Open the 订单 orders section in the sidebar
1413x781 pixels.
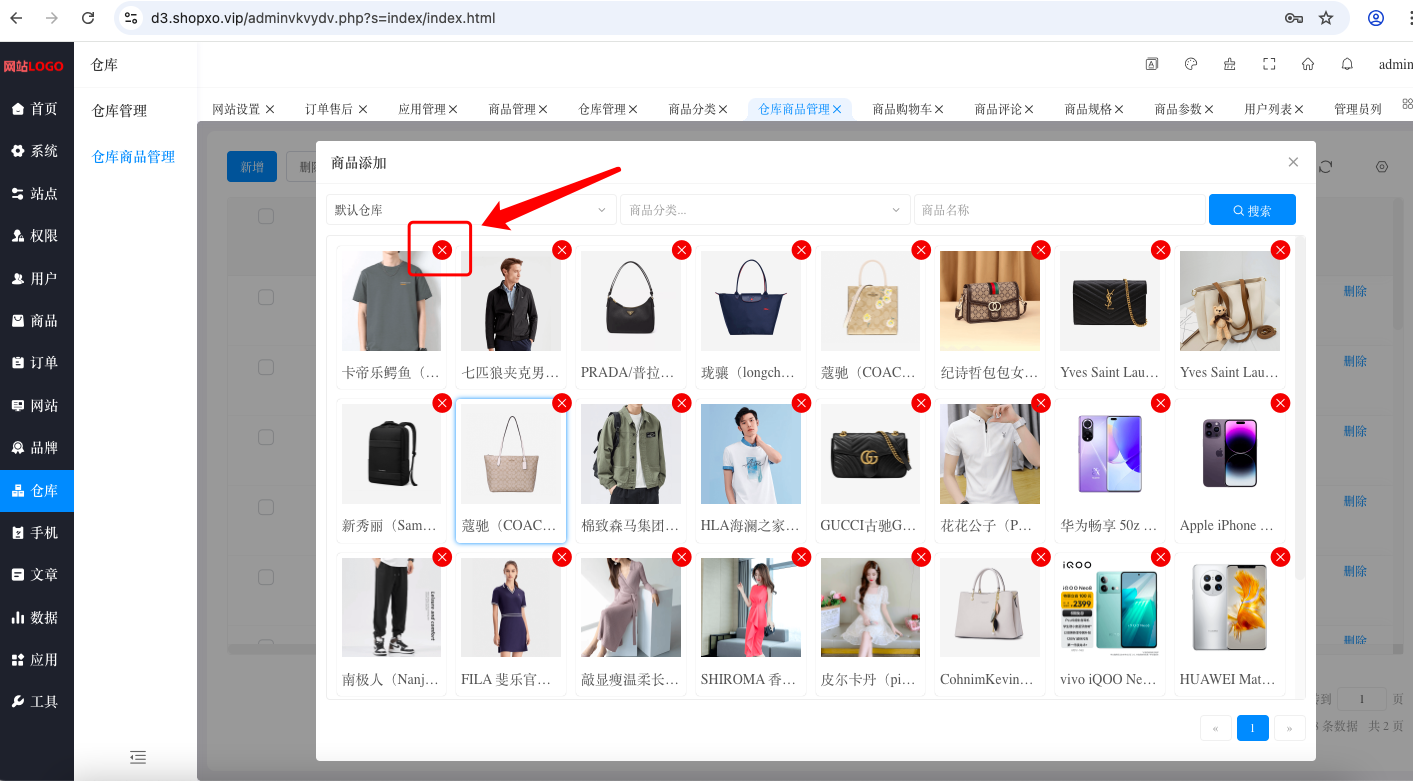[36, 363]
